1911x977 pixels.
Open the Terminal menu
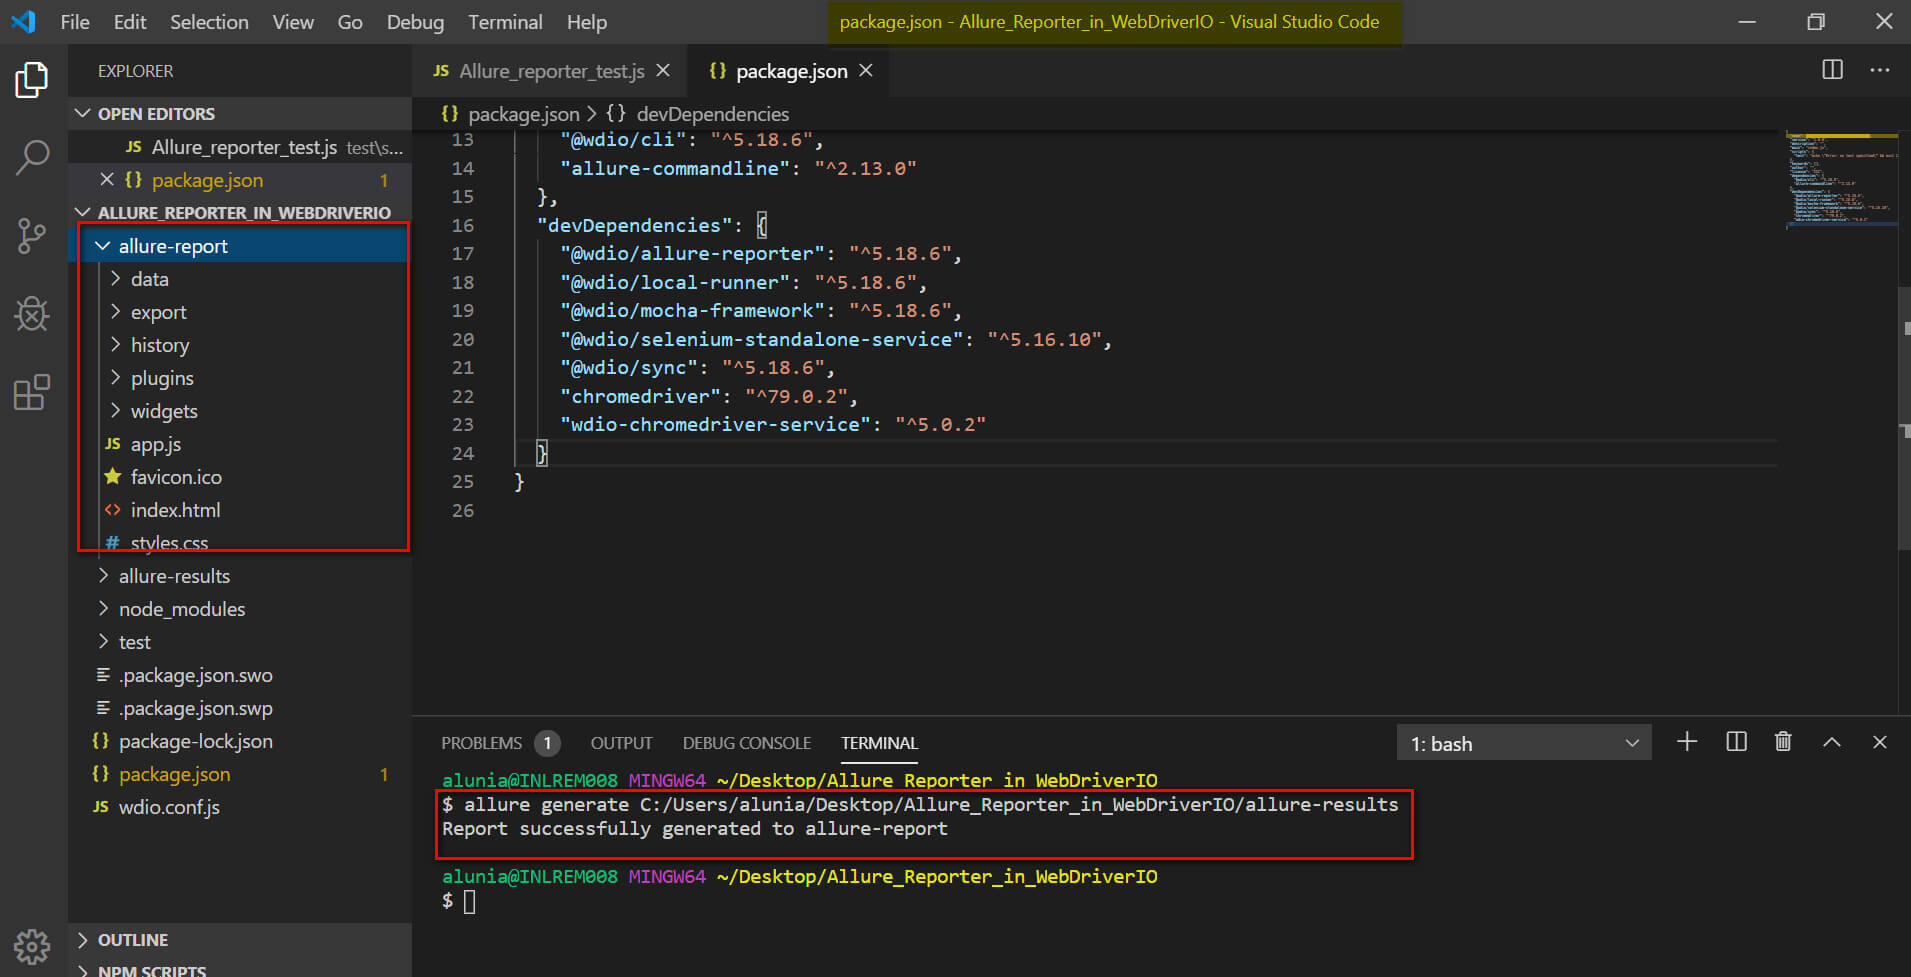505,22
